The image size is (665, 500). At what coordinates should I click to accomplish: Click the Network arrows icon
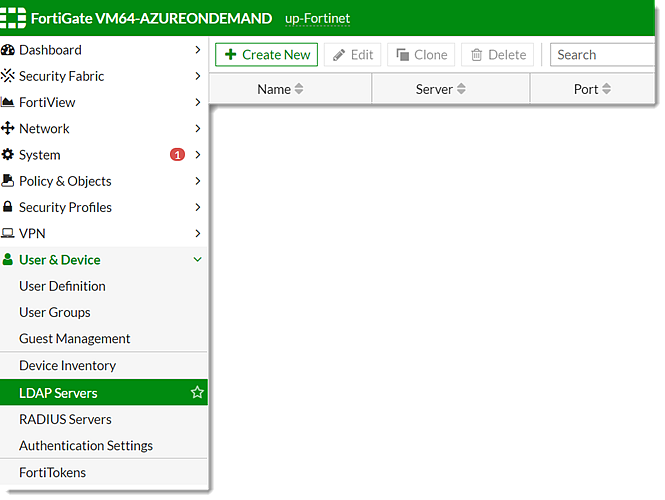(9, 129)
